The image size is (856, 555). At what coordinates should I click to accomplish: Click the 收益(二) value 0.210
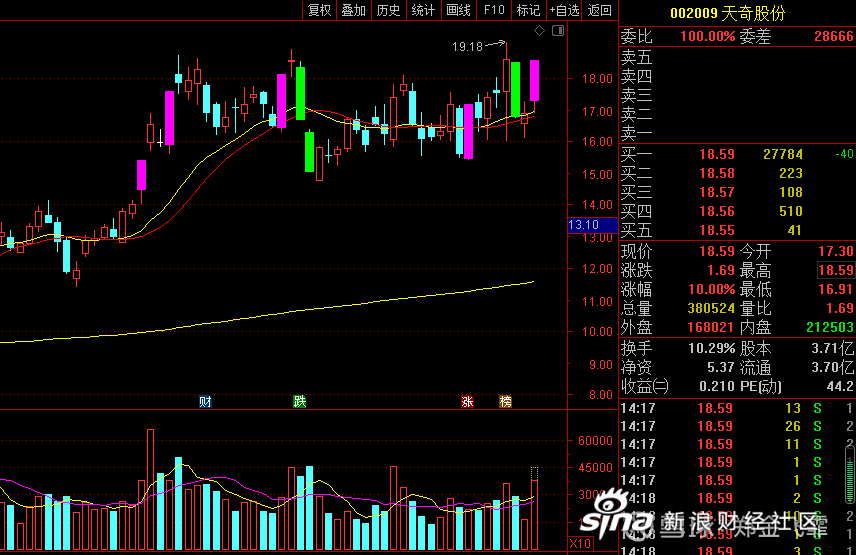pos(717,386)
